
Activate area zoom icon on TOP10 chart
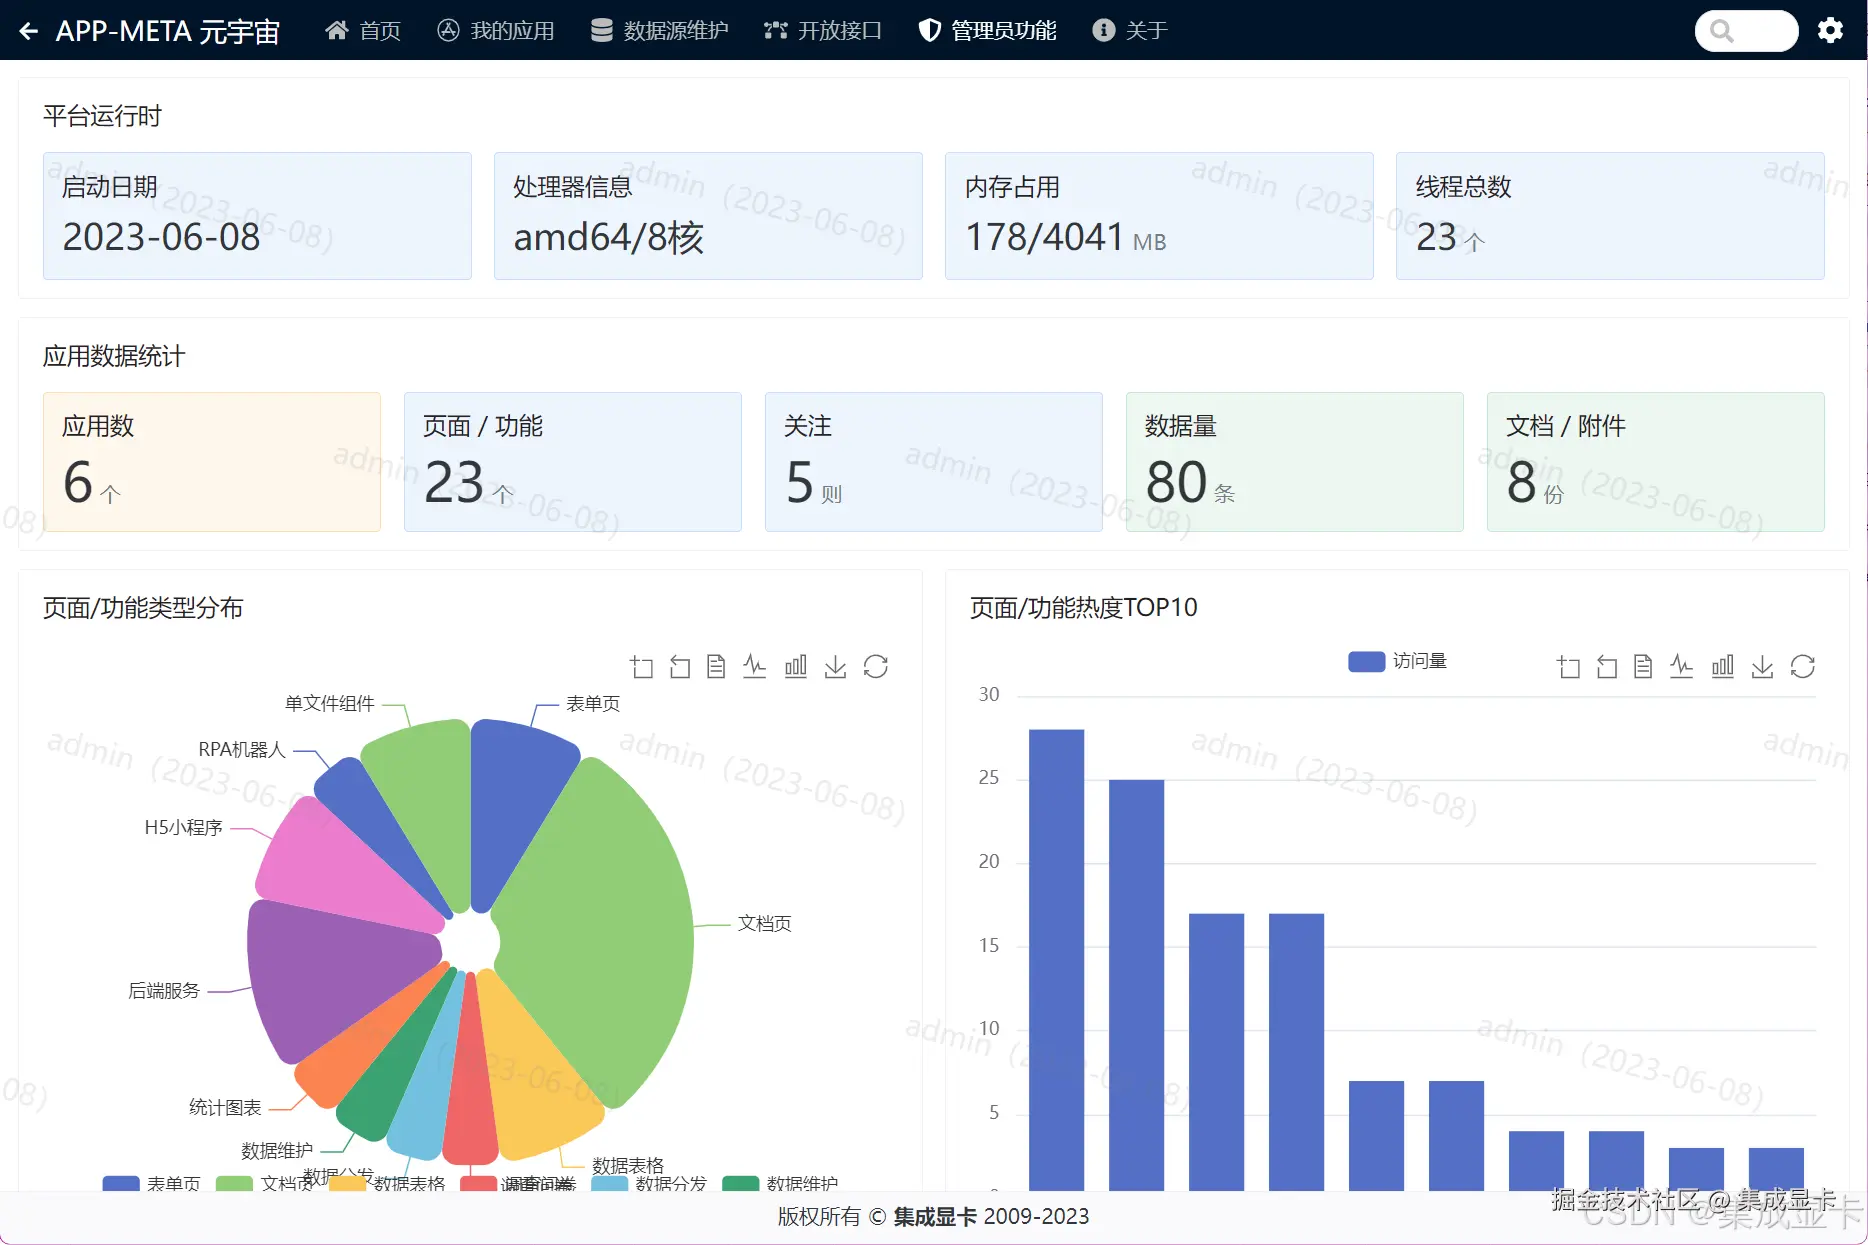[x=1569, y=667]
